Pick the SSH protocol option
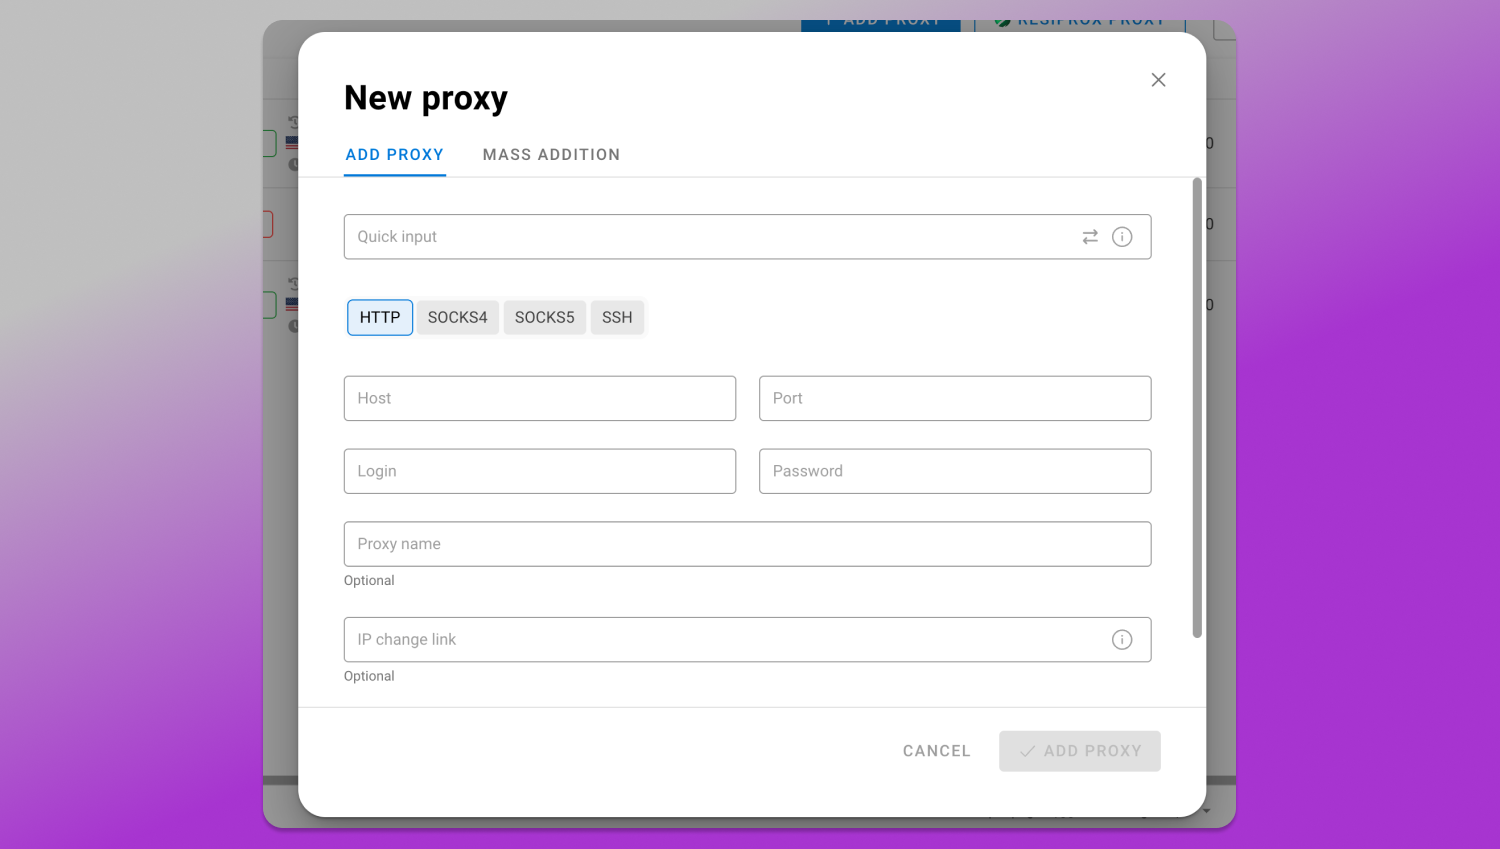This screenshot has width=1500, height=849. point(617,318)
